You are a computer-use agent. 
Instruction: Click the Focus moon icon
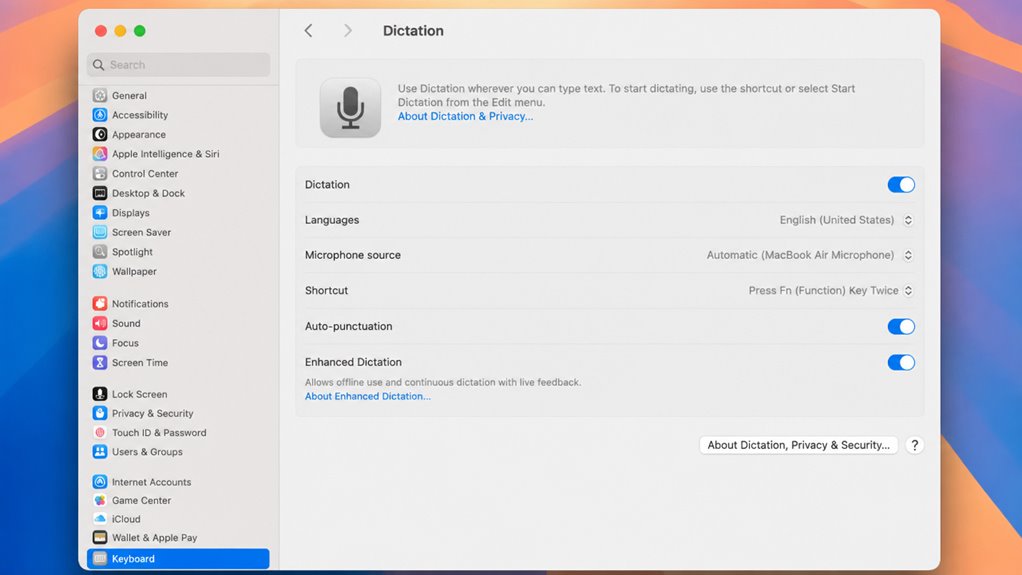point(100,342)
